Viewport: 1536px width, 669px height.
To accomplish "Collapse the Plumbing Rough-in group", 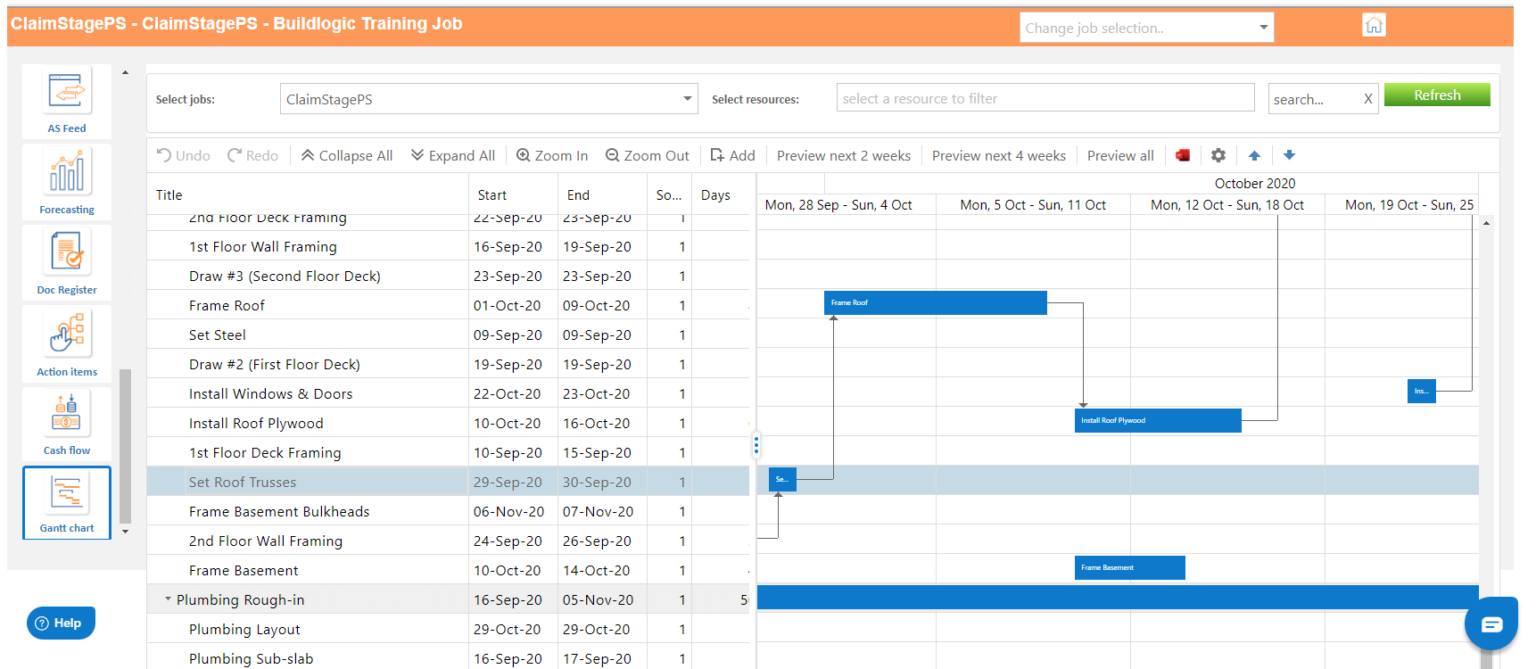I will click(x=167, y=599).
